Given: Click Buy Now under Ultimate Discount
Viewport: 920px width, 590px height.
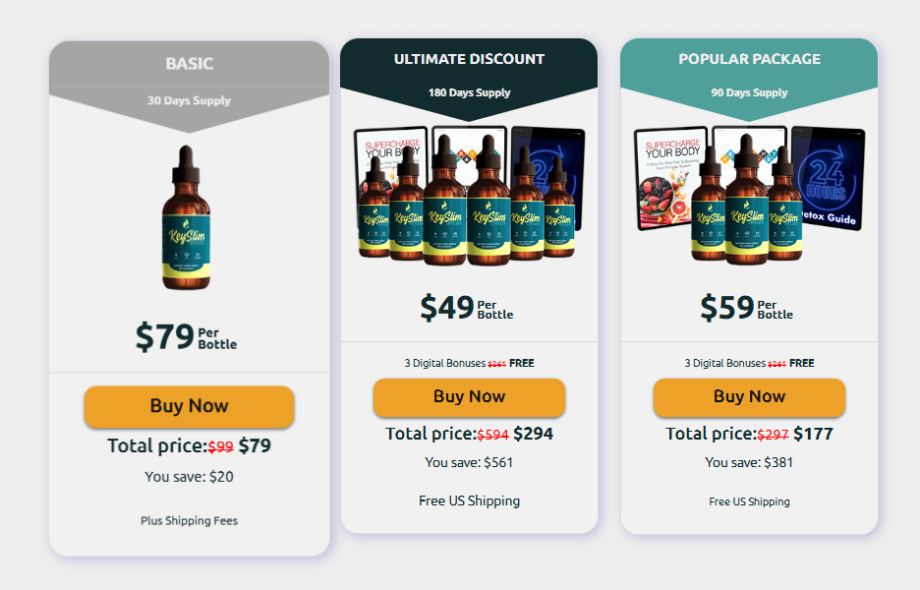Looking at the screenshot, I should pyautogui.click(x=469, y=397).
